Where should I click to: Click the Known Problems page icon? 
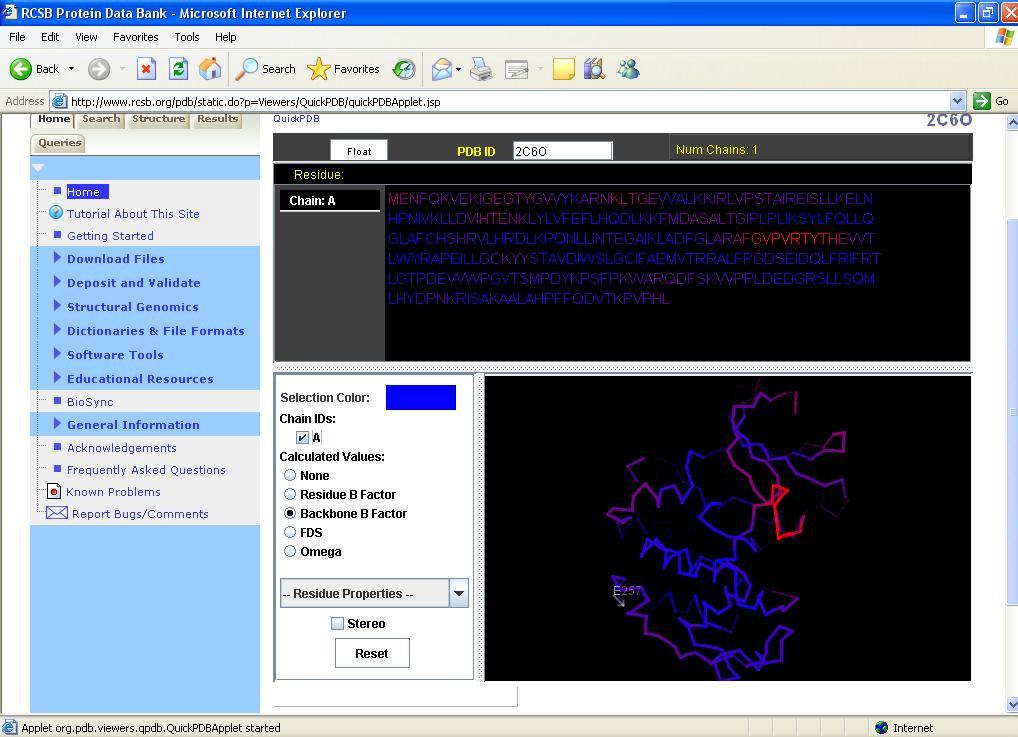(x=55, y=492)
